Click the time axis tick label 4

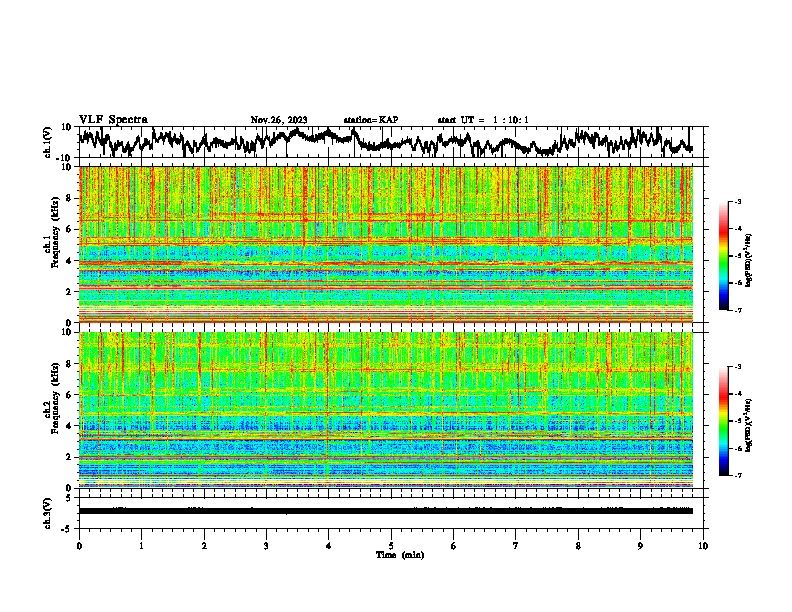pyautogui.click(x=329, y=546)
